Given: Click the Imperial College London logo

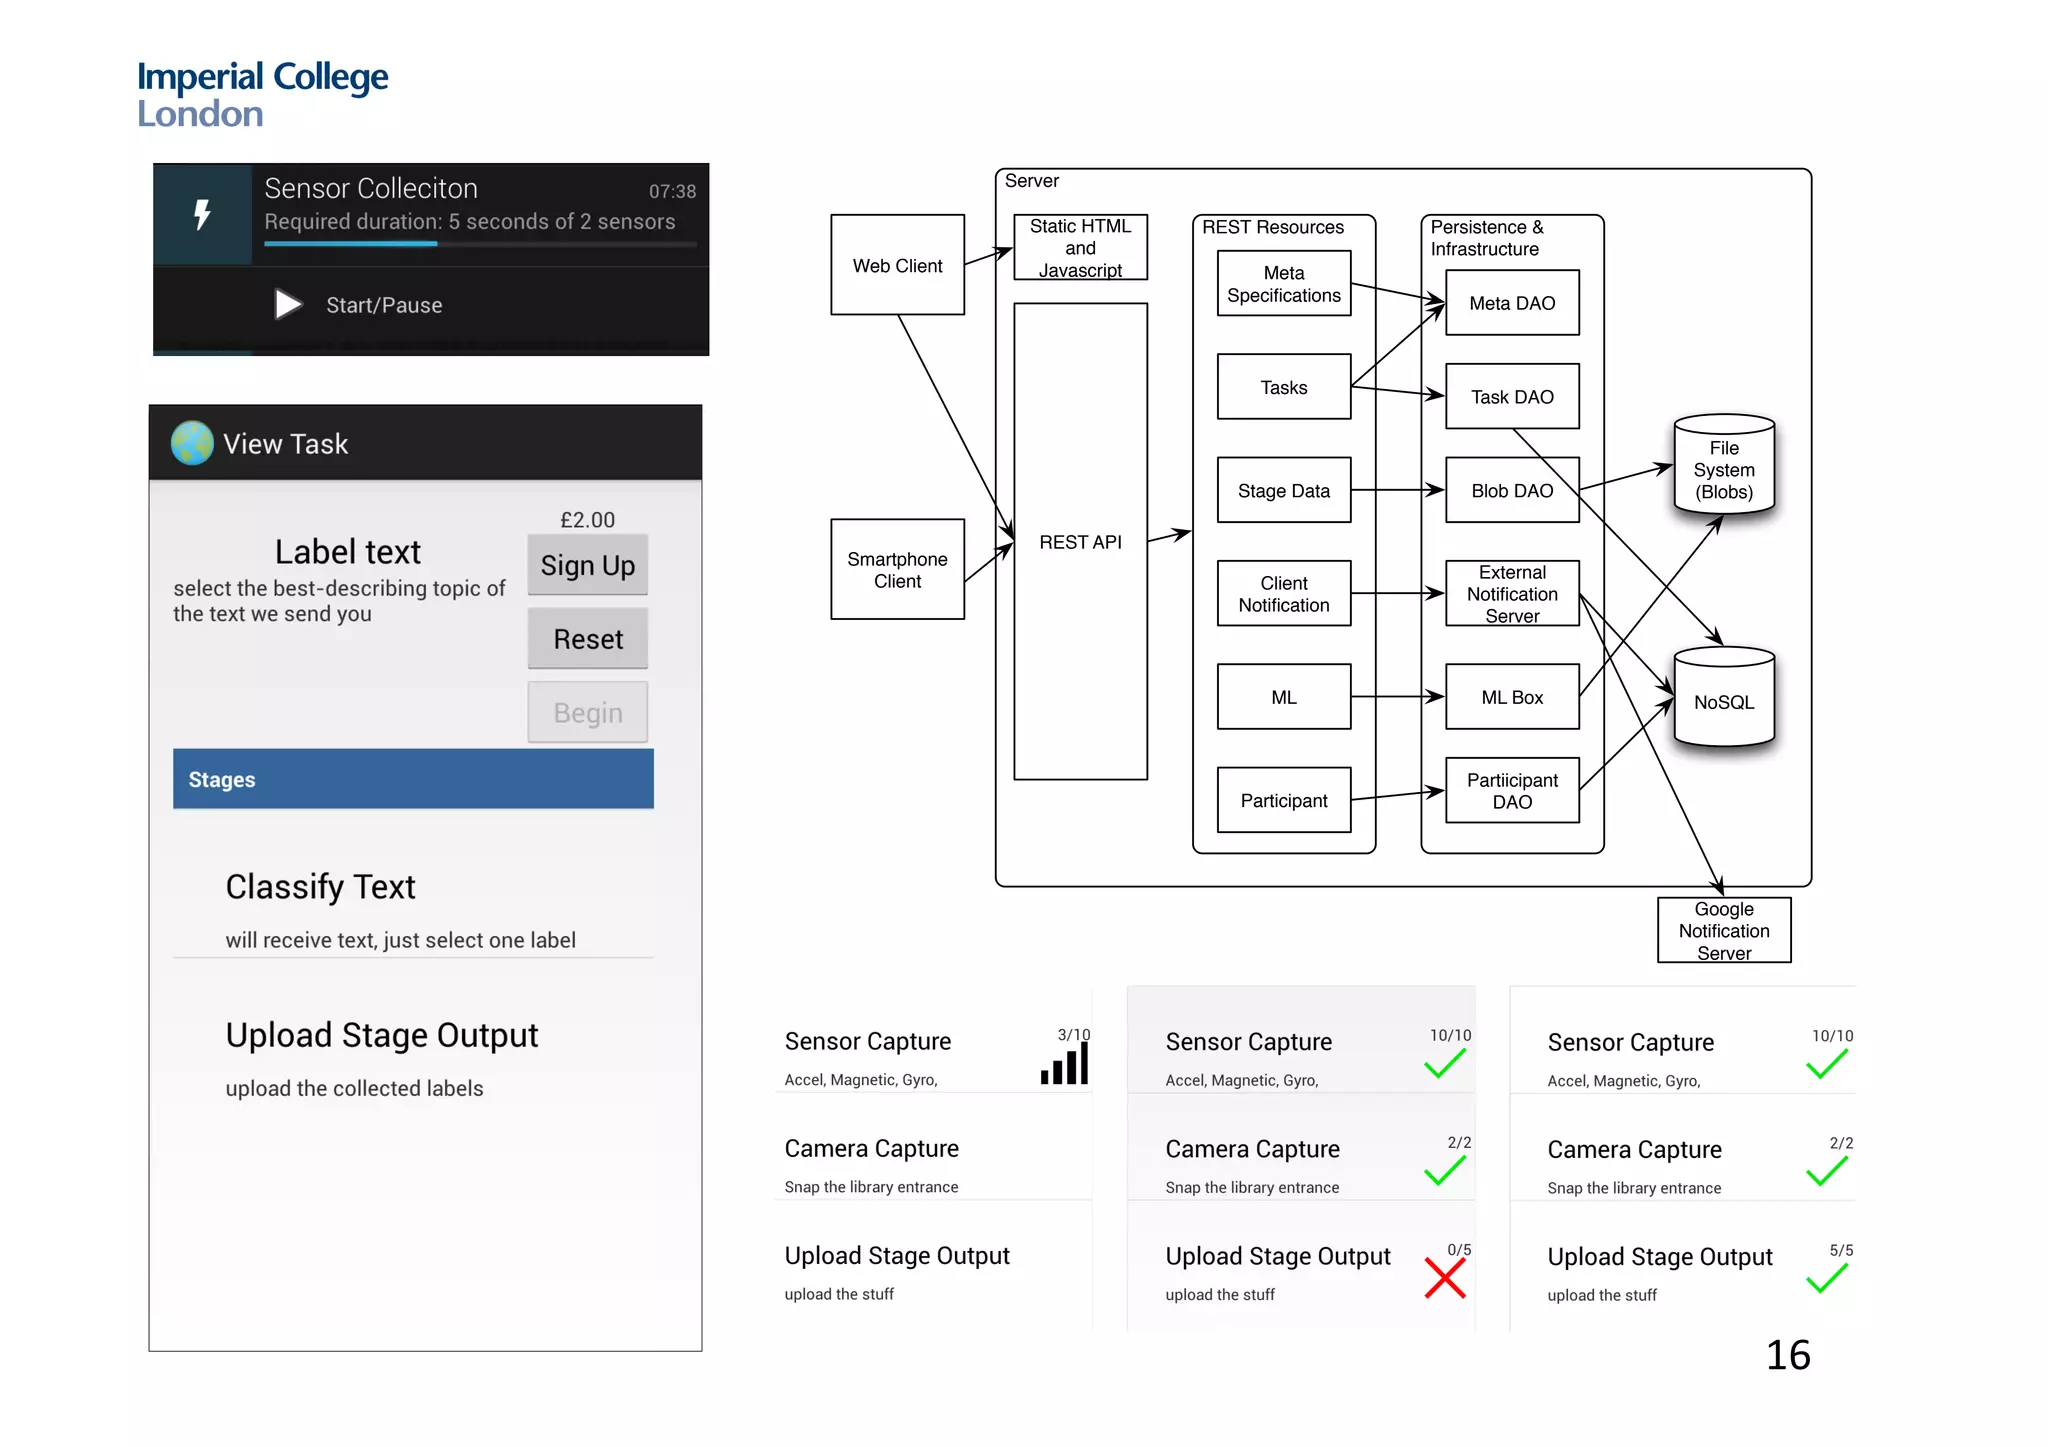Looking at the screenshot, I should 262,94.
